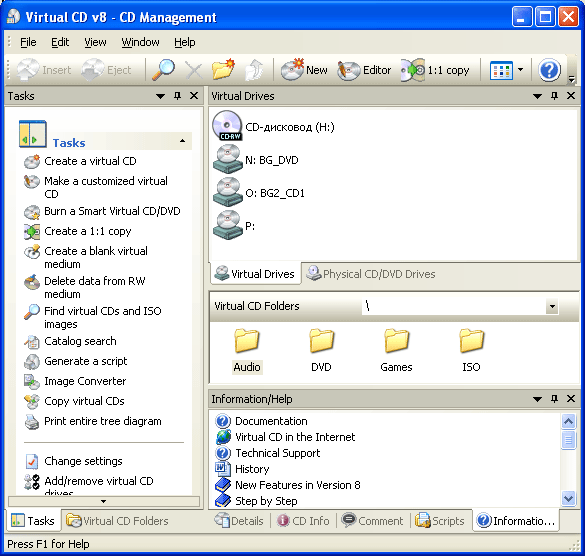This screenshot has width=585, height=556.
Task: Open the virtual CD Editor from toolbar
Action: pyautogui.click(x=364, y=70)
